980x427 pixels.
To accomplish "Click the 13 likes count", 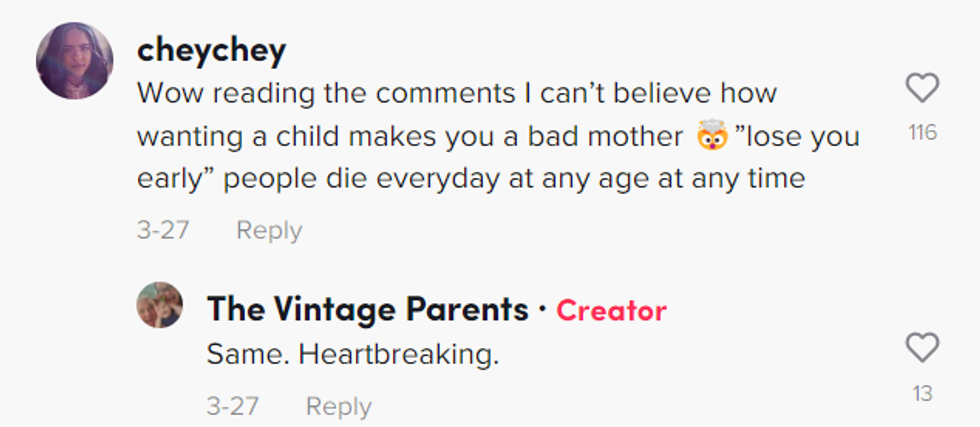I will [x=922, y=393].
